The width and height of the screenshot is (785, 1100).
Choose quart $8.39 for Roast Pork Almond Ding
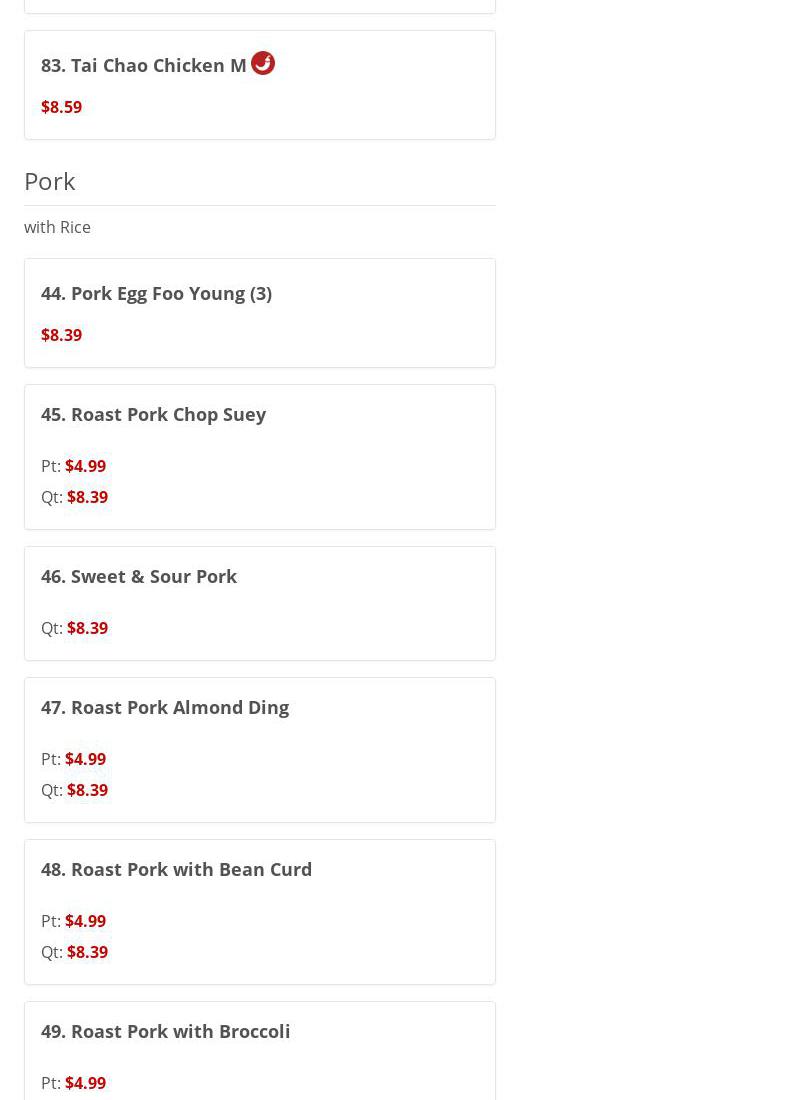click(x=87, y=790)
